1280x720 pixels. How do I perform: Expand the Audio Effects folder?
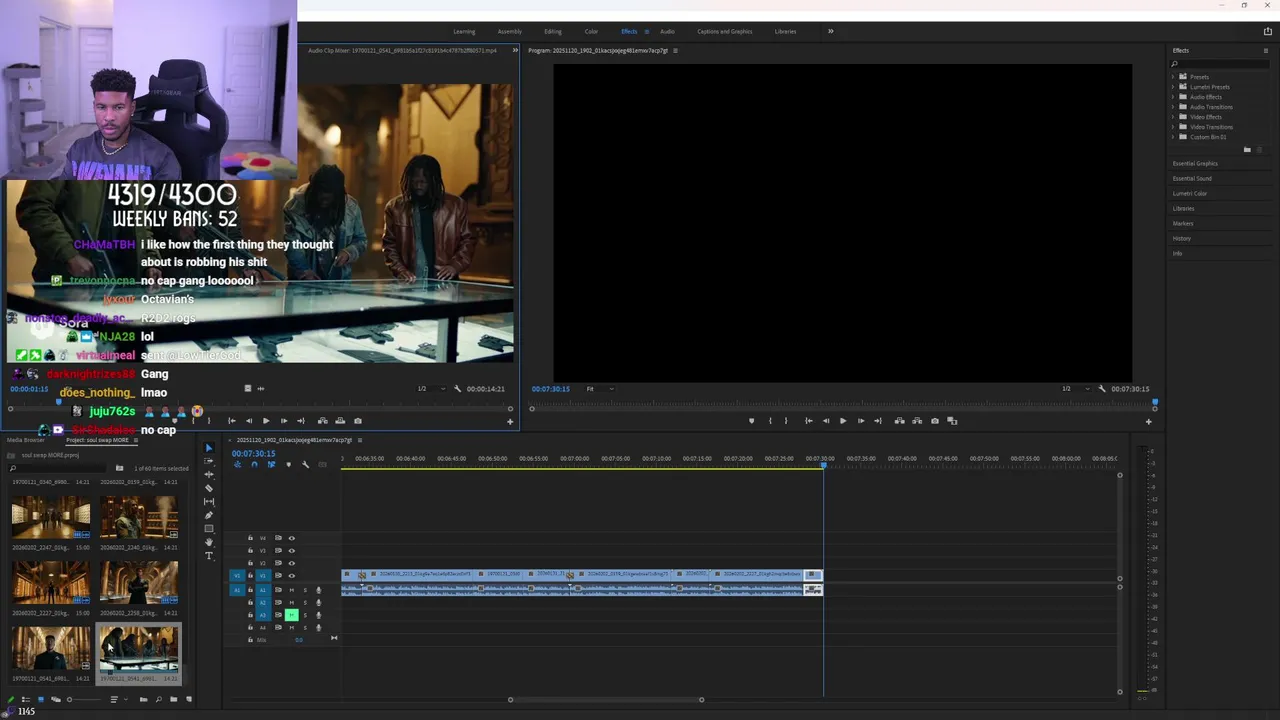point(1173,97)
